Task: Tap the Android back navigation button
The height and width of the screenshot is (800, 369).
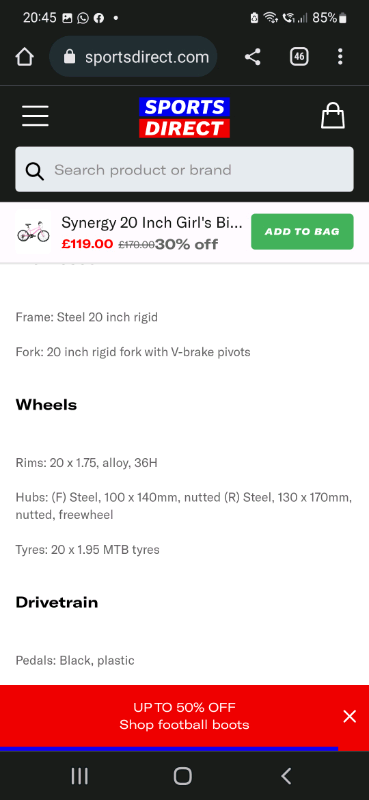Action: point(286,776)
